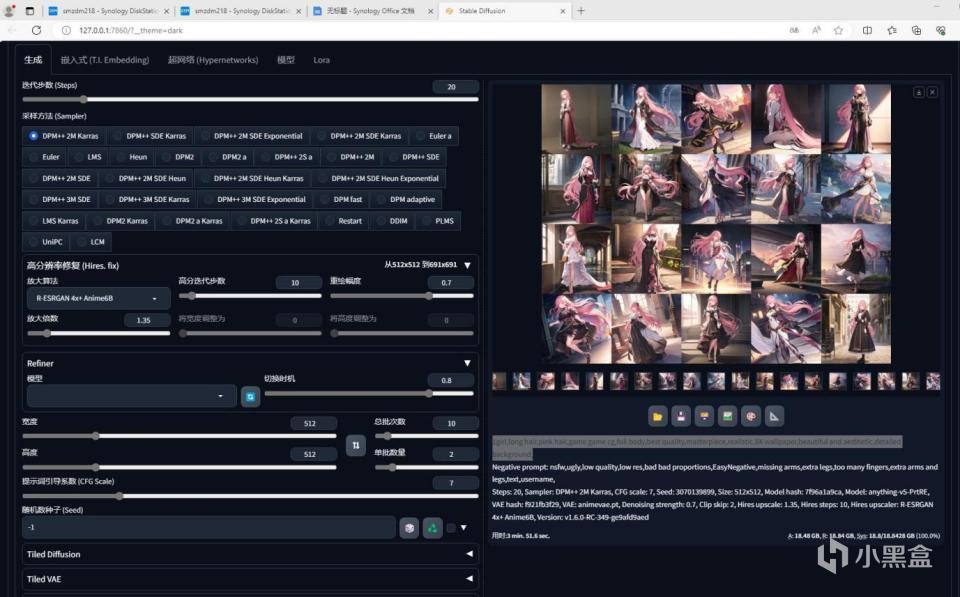
Task: Open the R-ESRGAN 4x+ Anime6B upscaler dropdown
Action: [97, 298]
